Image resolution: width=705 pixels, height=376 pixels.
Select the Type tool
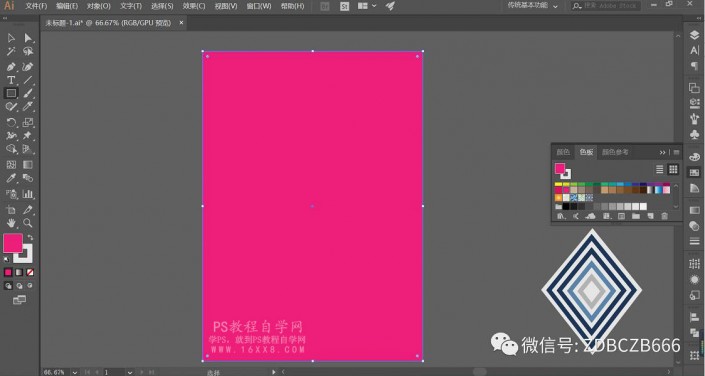point(11,80)
